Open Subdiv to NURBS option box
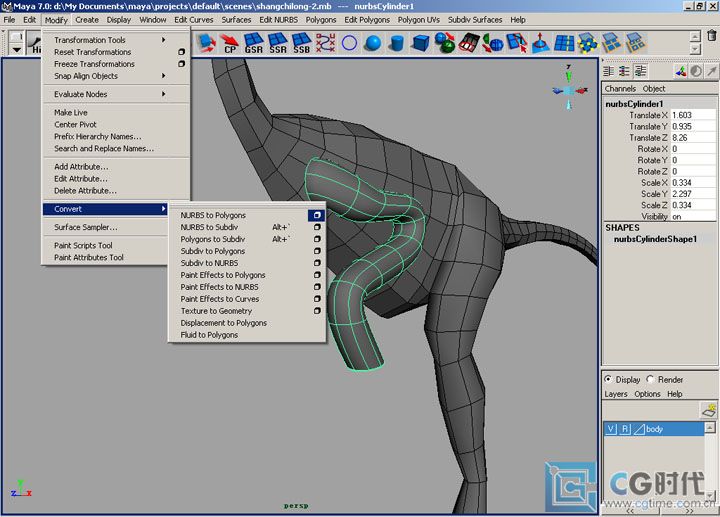Viewport: 720px width, 517px height. coord(317,263)
